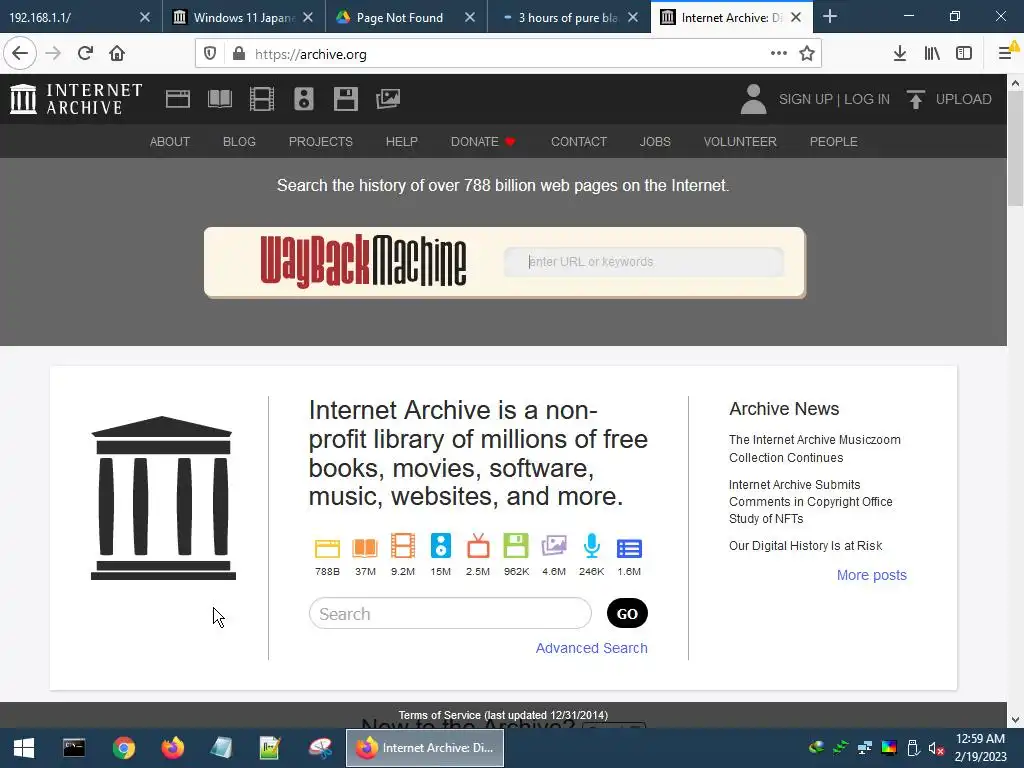Open the 4.6M images icon

[x=554, y=546]
